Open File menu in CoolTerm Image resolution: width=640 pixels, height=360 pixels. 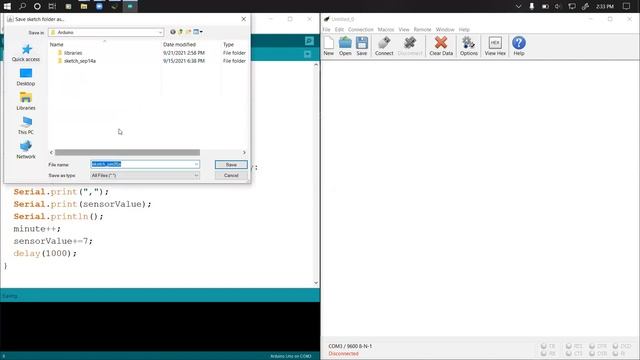click(x=327, y=29)
